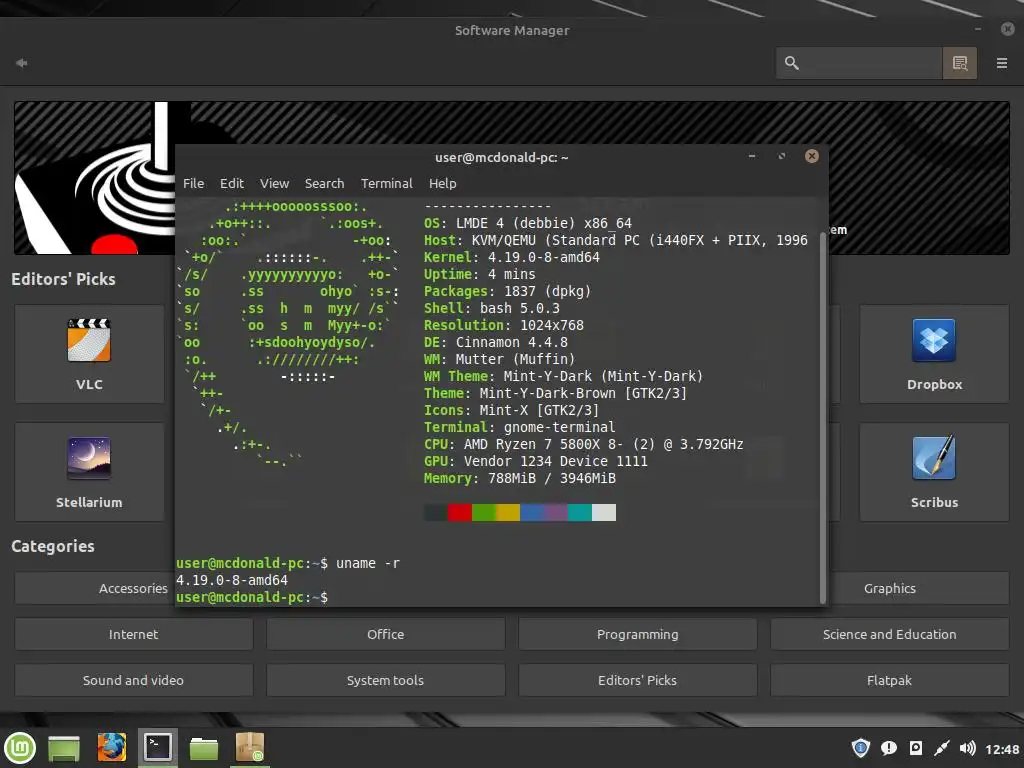Switch to Software Manager taskbar icon
Viewport: 1024px width, 768px height.
249,748
